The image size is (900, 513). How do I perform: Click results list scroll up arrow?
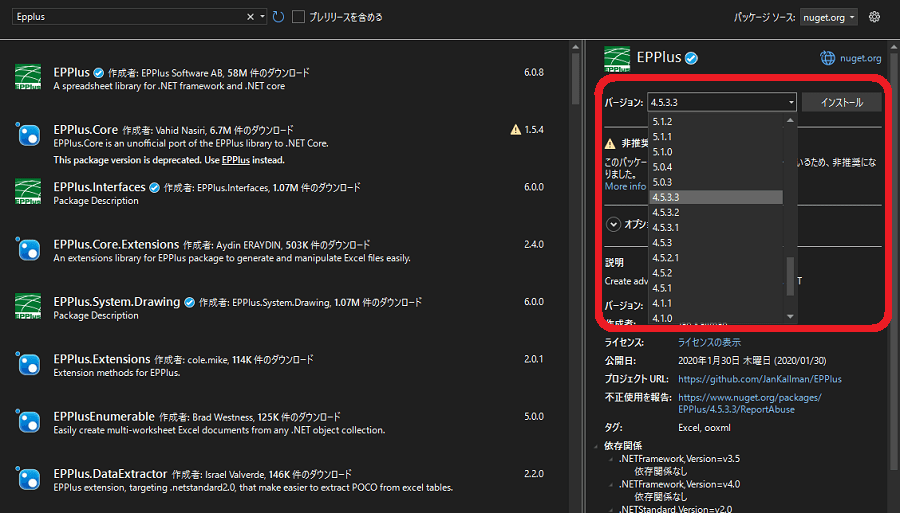point(576,46)
